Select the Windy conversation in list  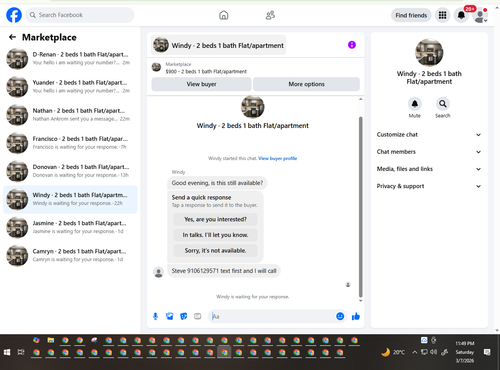pos(70,199)
